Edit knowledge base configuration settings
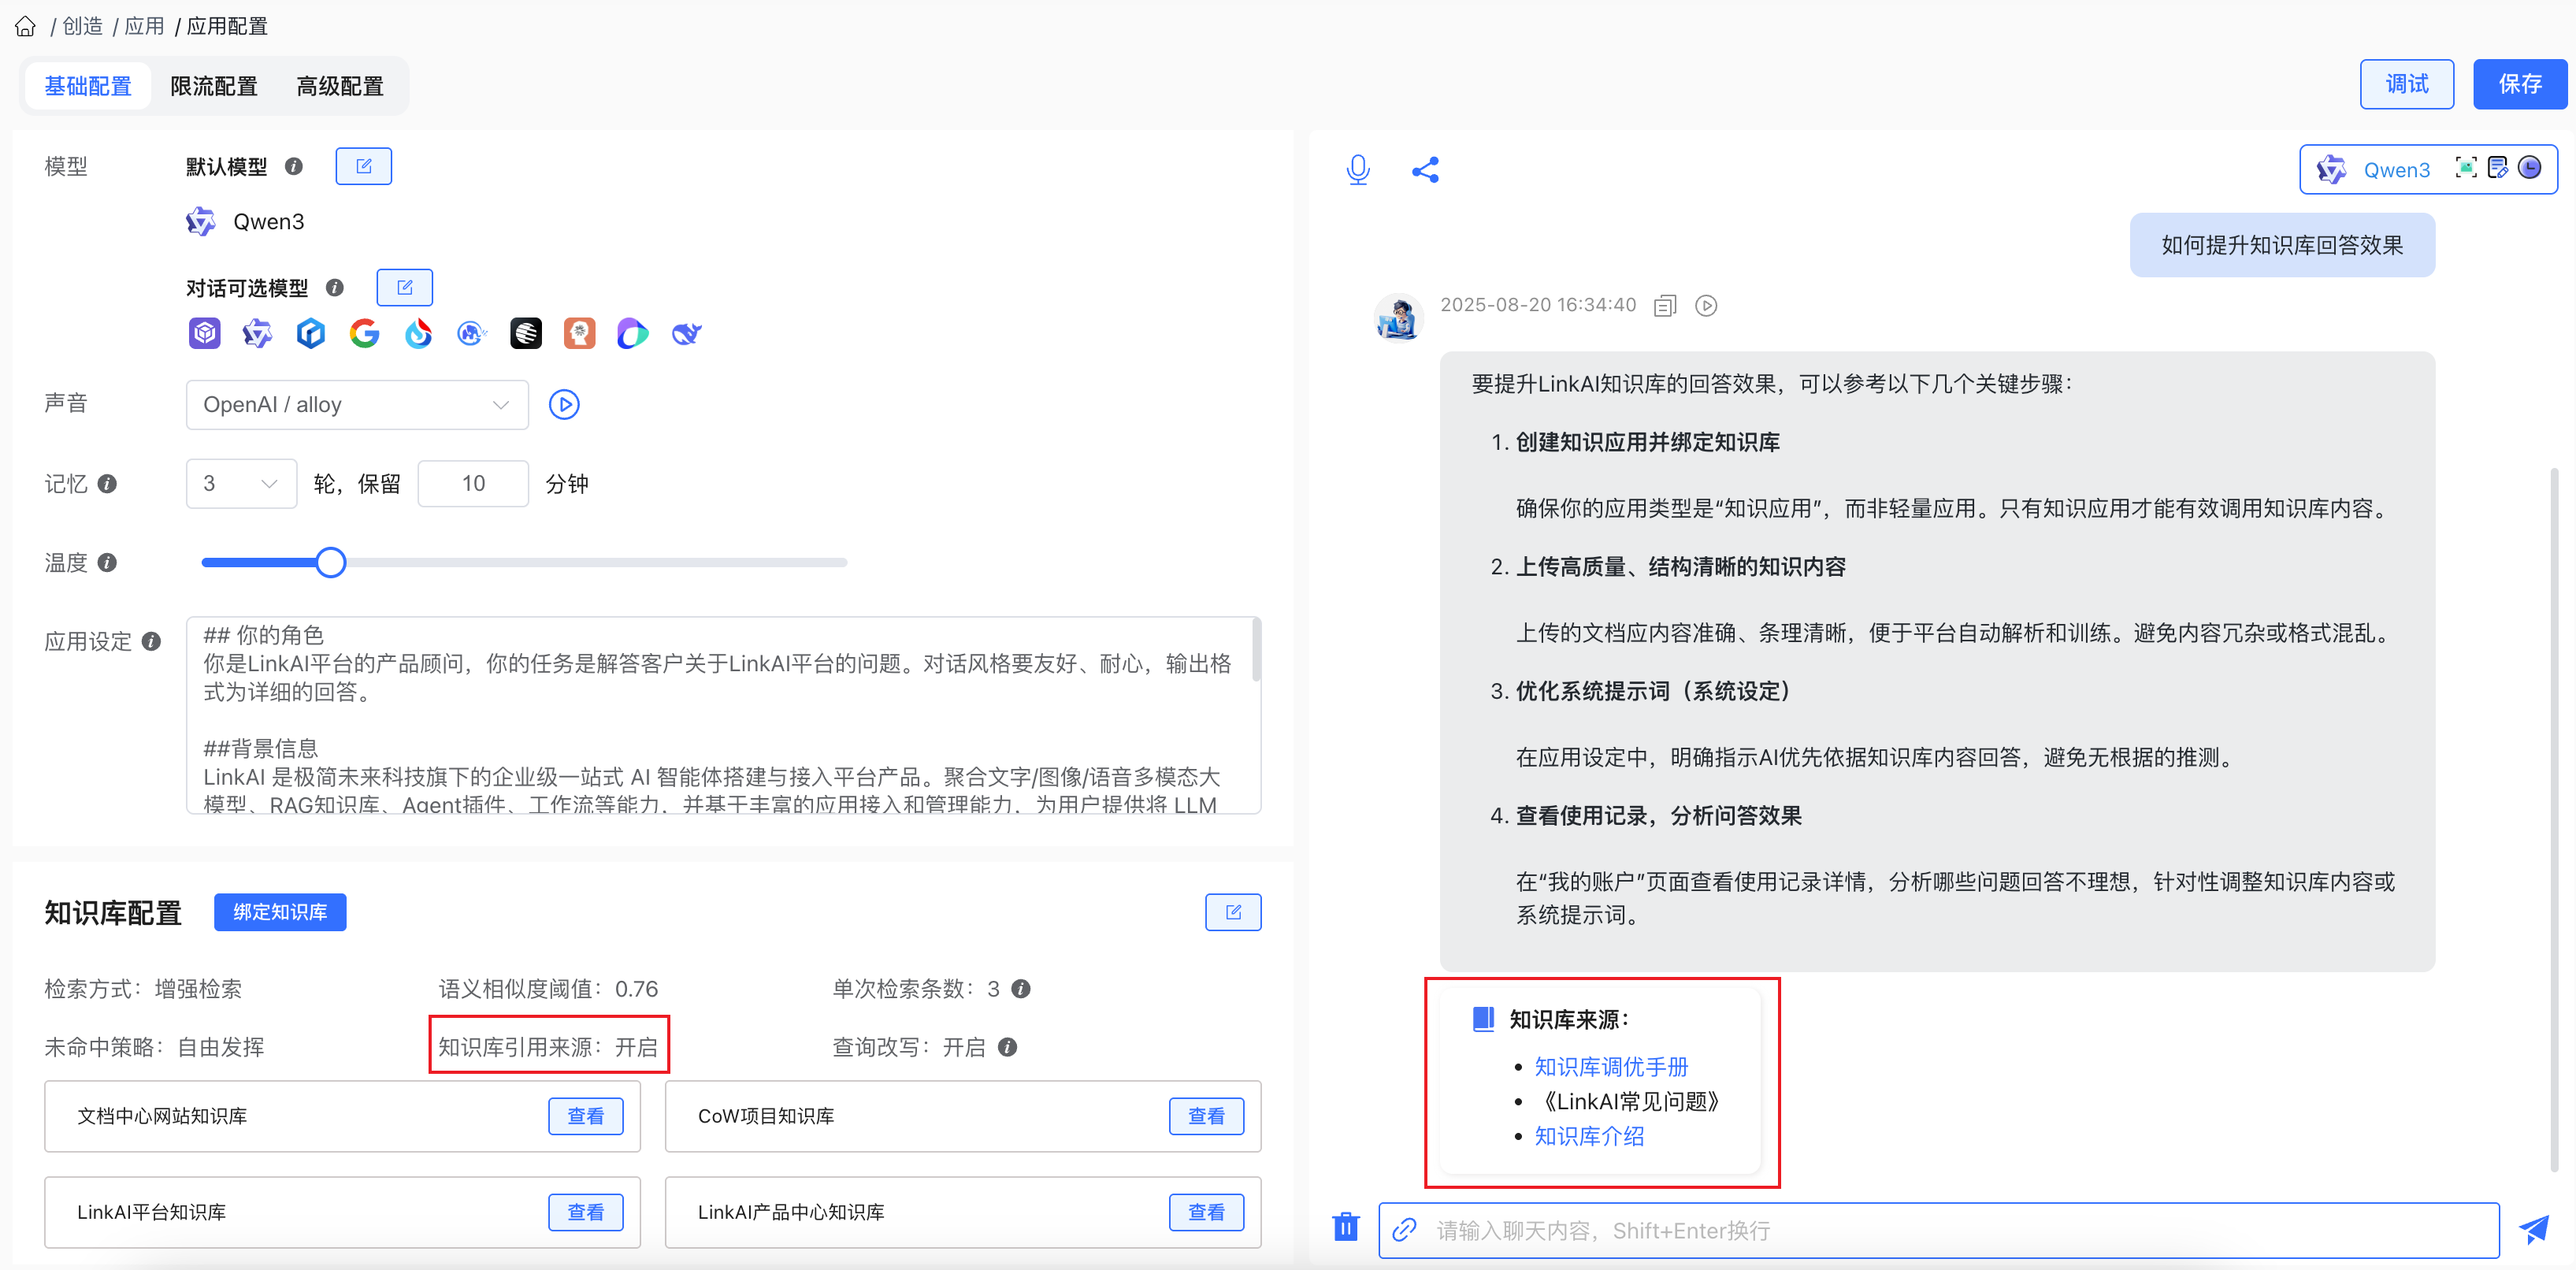Viewport: 2576px width, 1270px height. (x=1232, y=912)
